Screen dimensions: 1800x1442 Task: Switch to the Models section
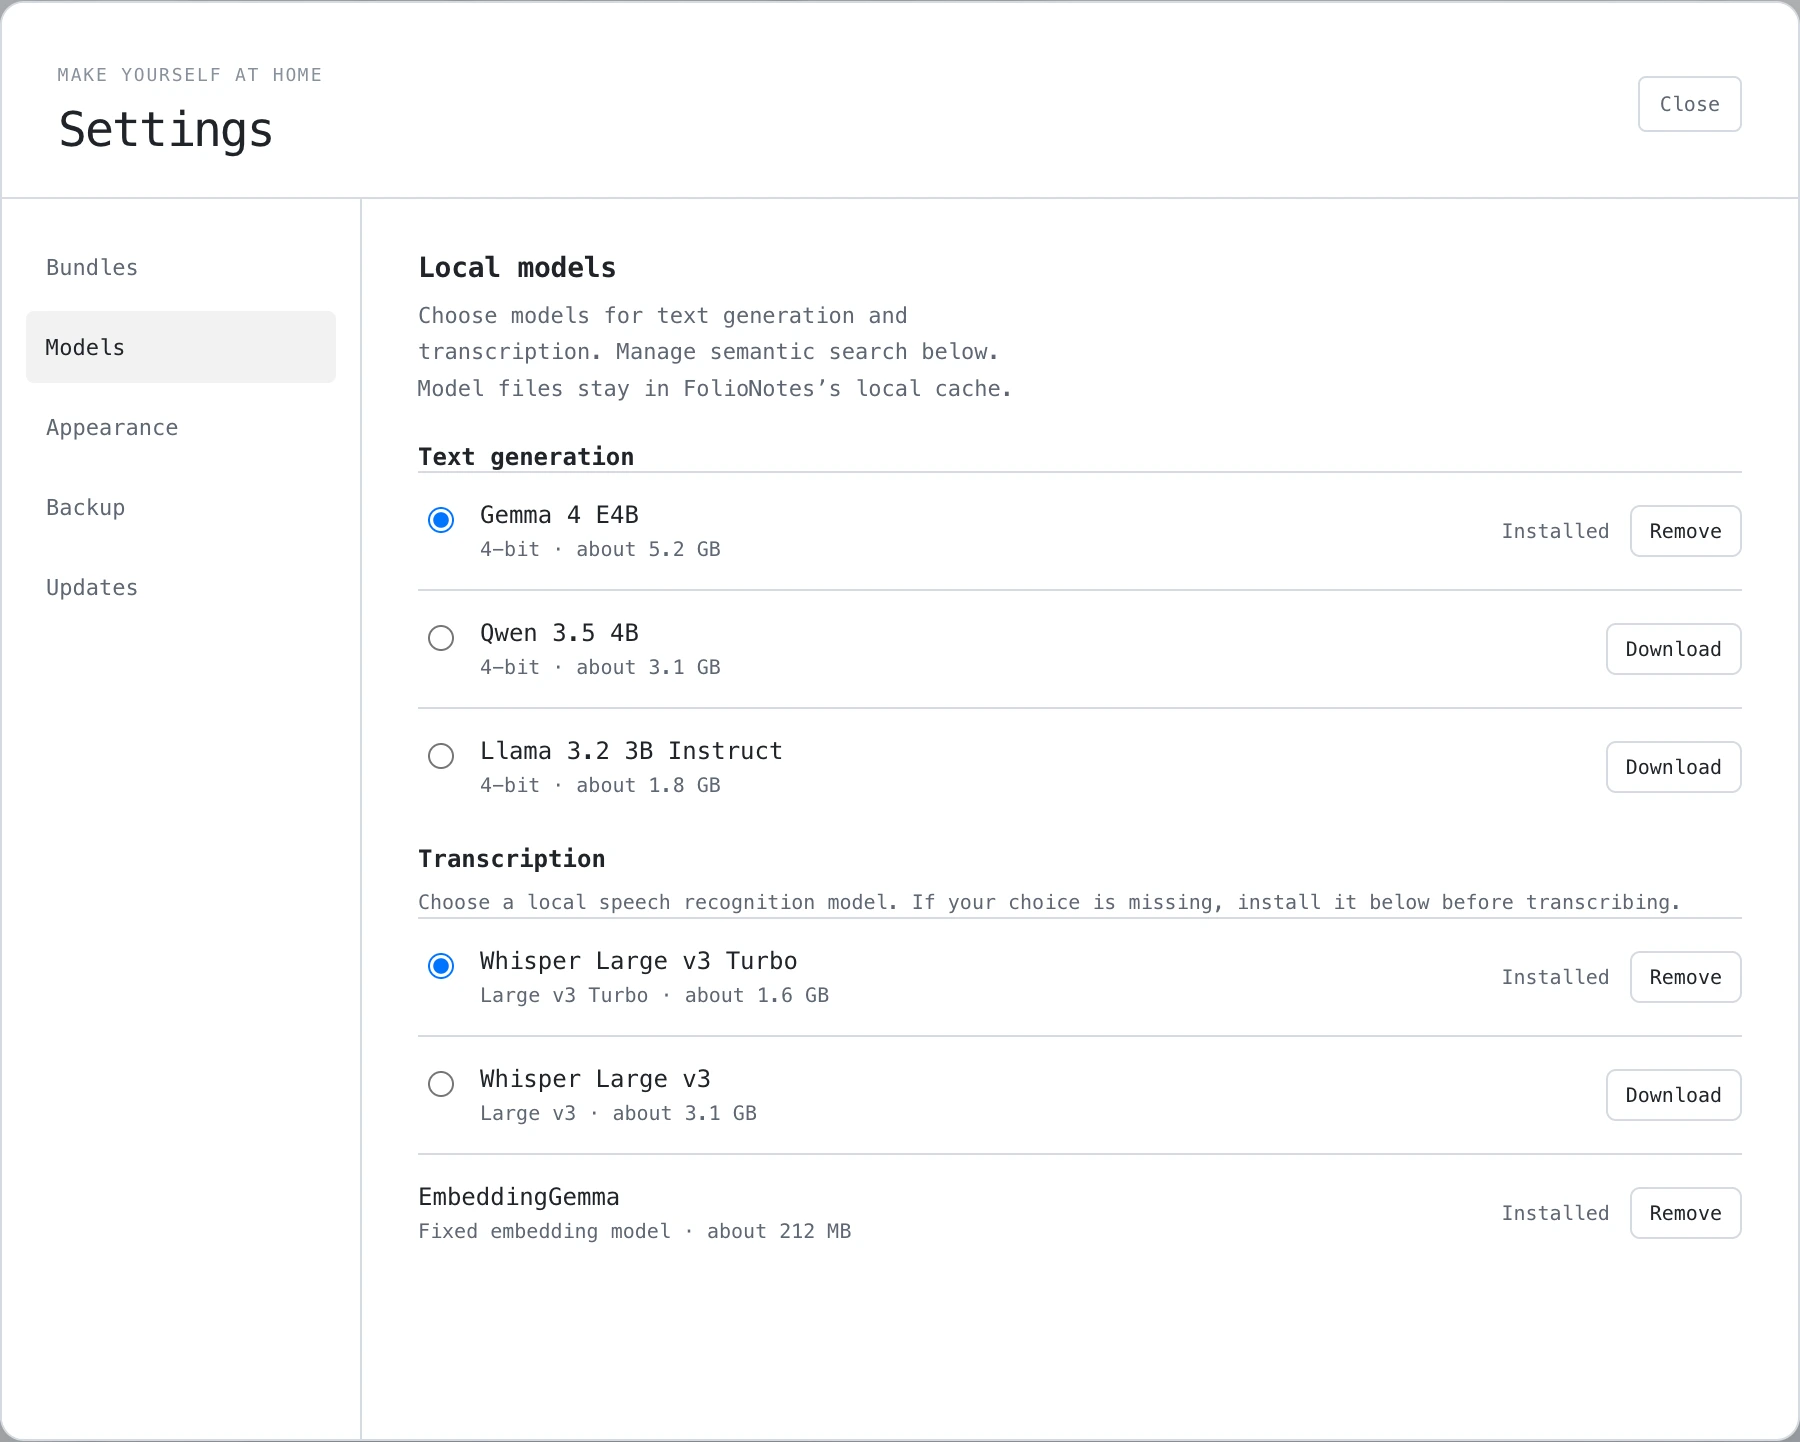[181, 347]
